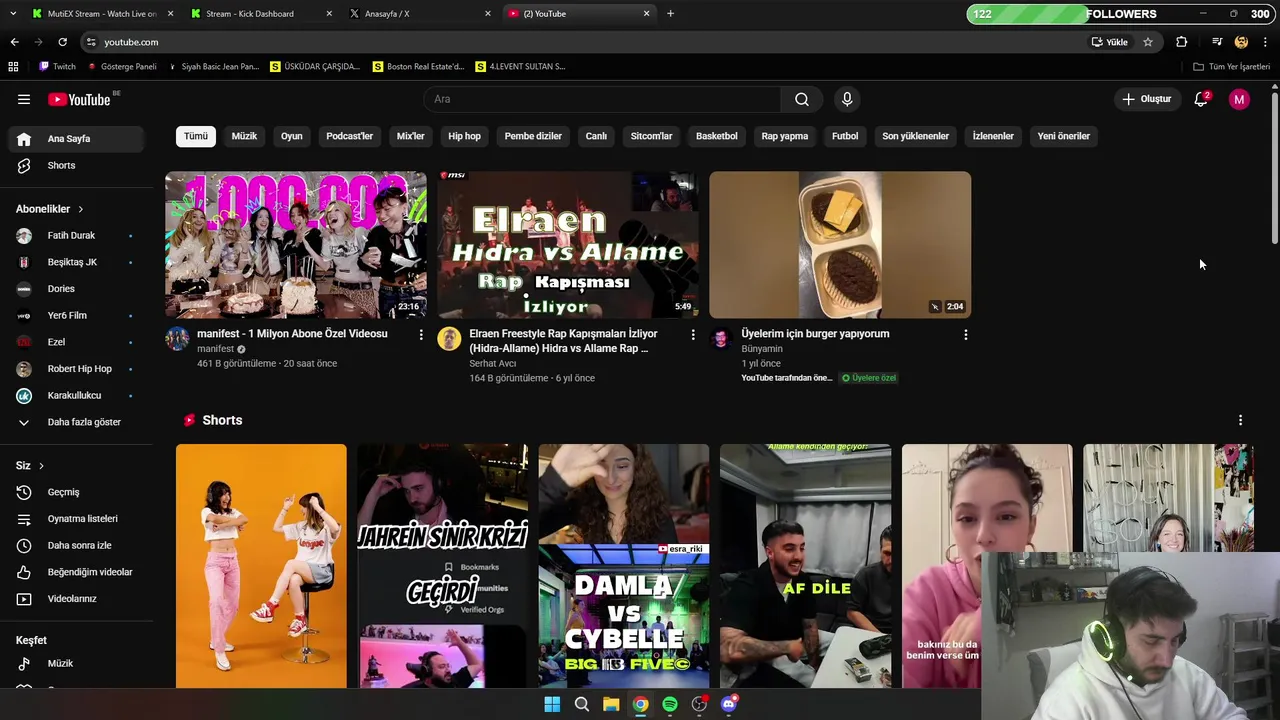Screen dimensions: 1280x720
Task: Open the account avatar menu
Action: coord(1239,99)
